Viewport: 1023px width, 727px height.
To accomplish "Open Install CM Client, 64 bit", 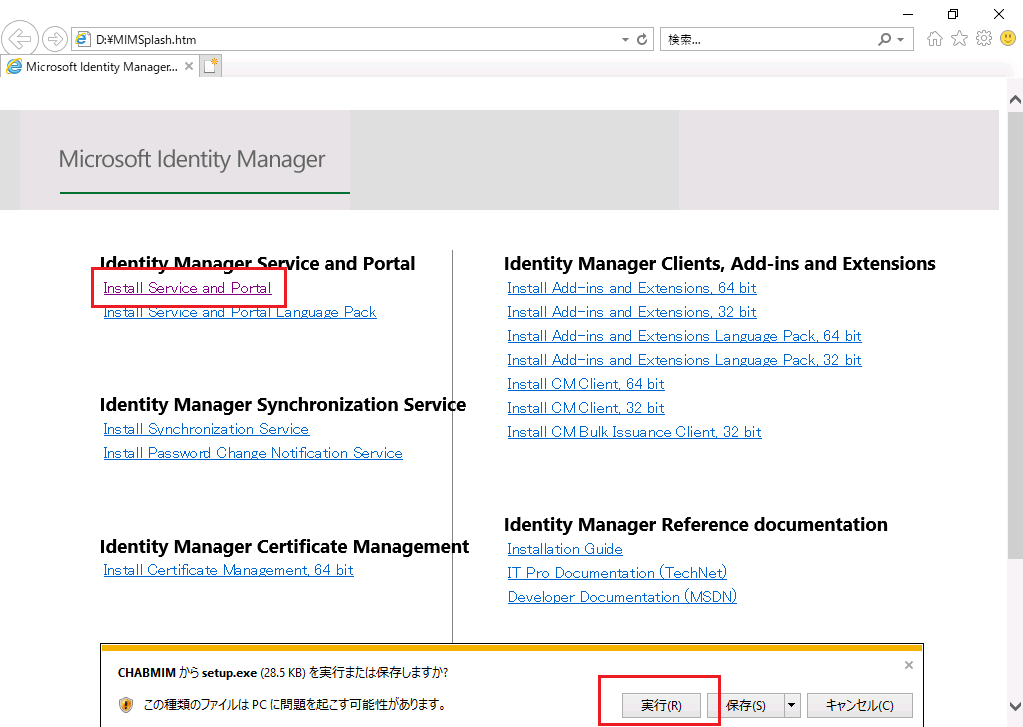I will click(586, 384).
